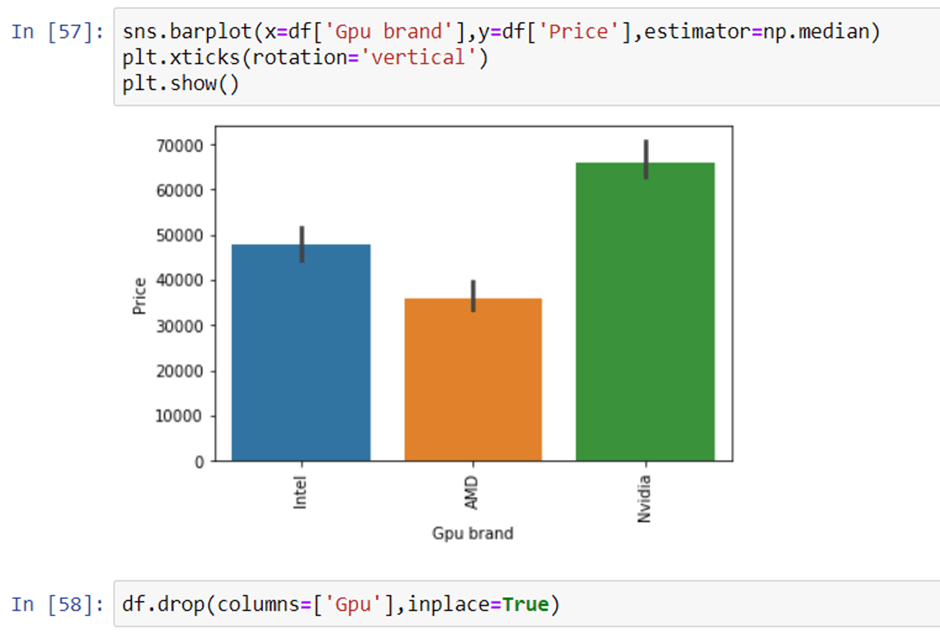Image resolution: width=940 pixels, height=632 pixels.
Task: Click the 60000 y-axis tick label
Action: pyautogui.click(x=179, y=191)
